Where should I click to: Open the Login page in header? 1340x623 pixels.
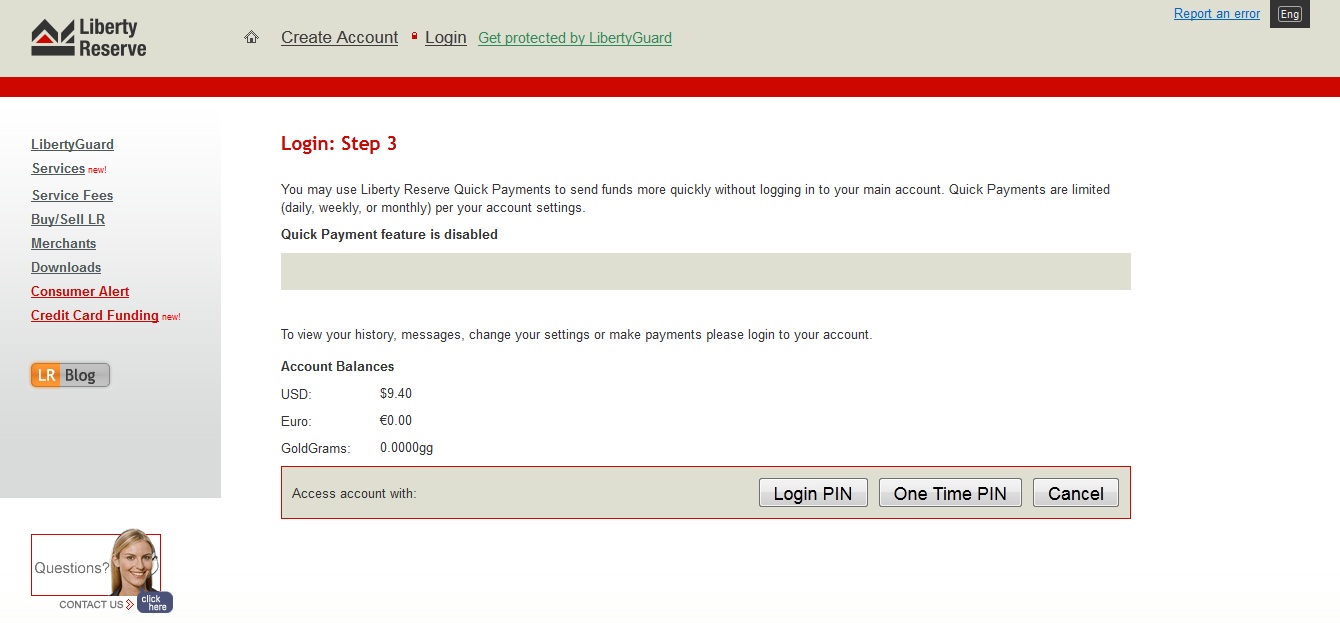pos(446,37)
